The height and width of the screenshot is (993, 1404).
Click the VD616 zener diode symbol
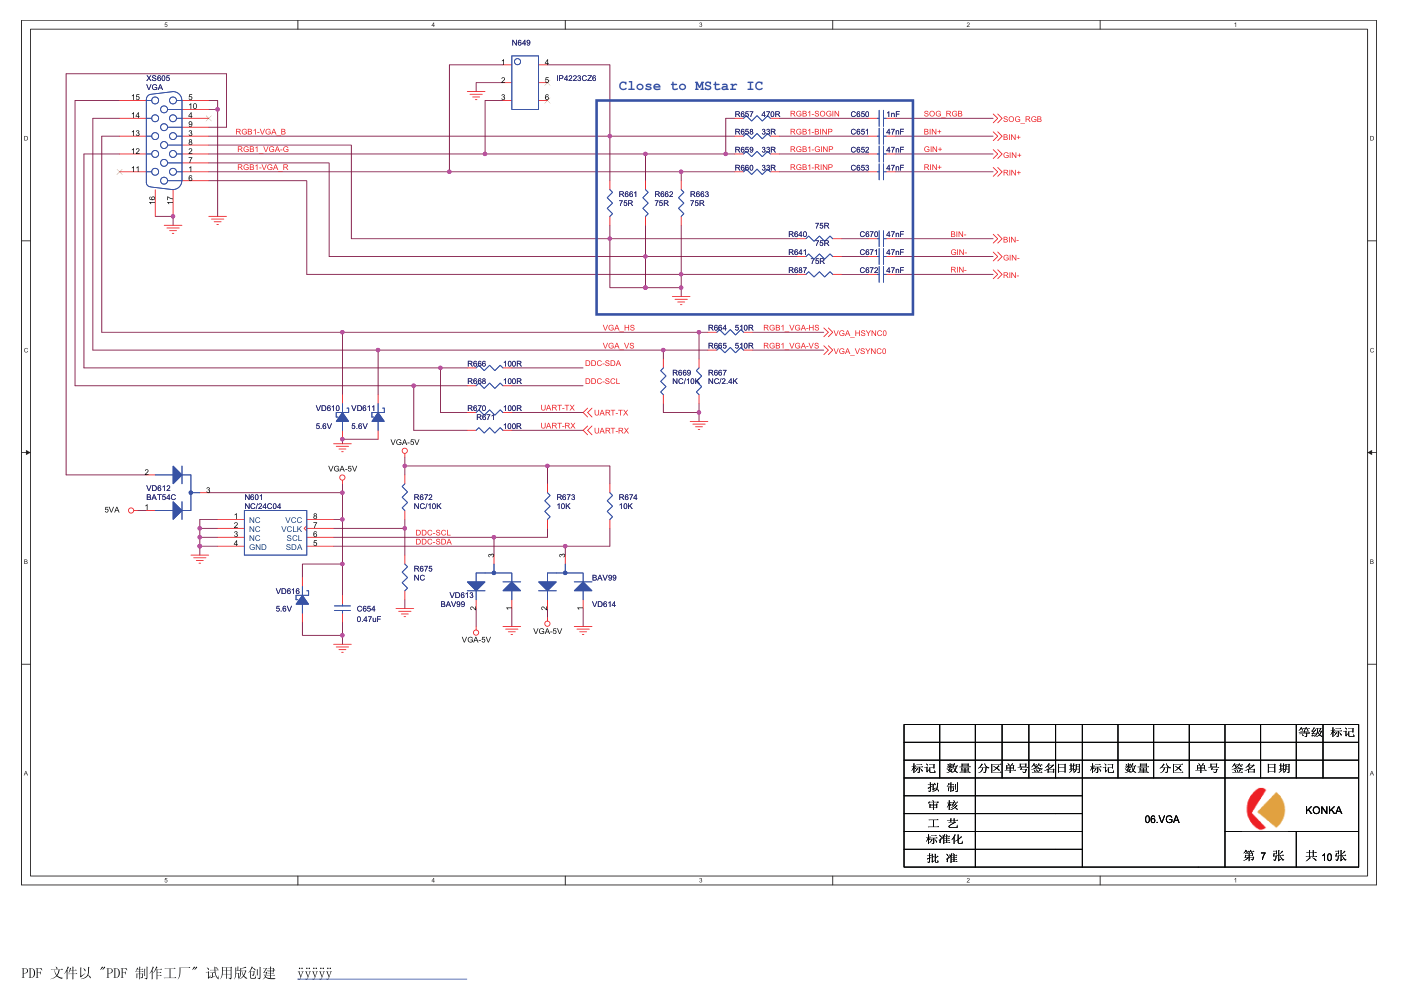click(x=302, y=598)
